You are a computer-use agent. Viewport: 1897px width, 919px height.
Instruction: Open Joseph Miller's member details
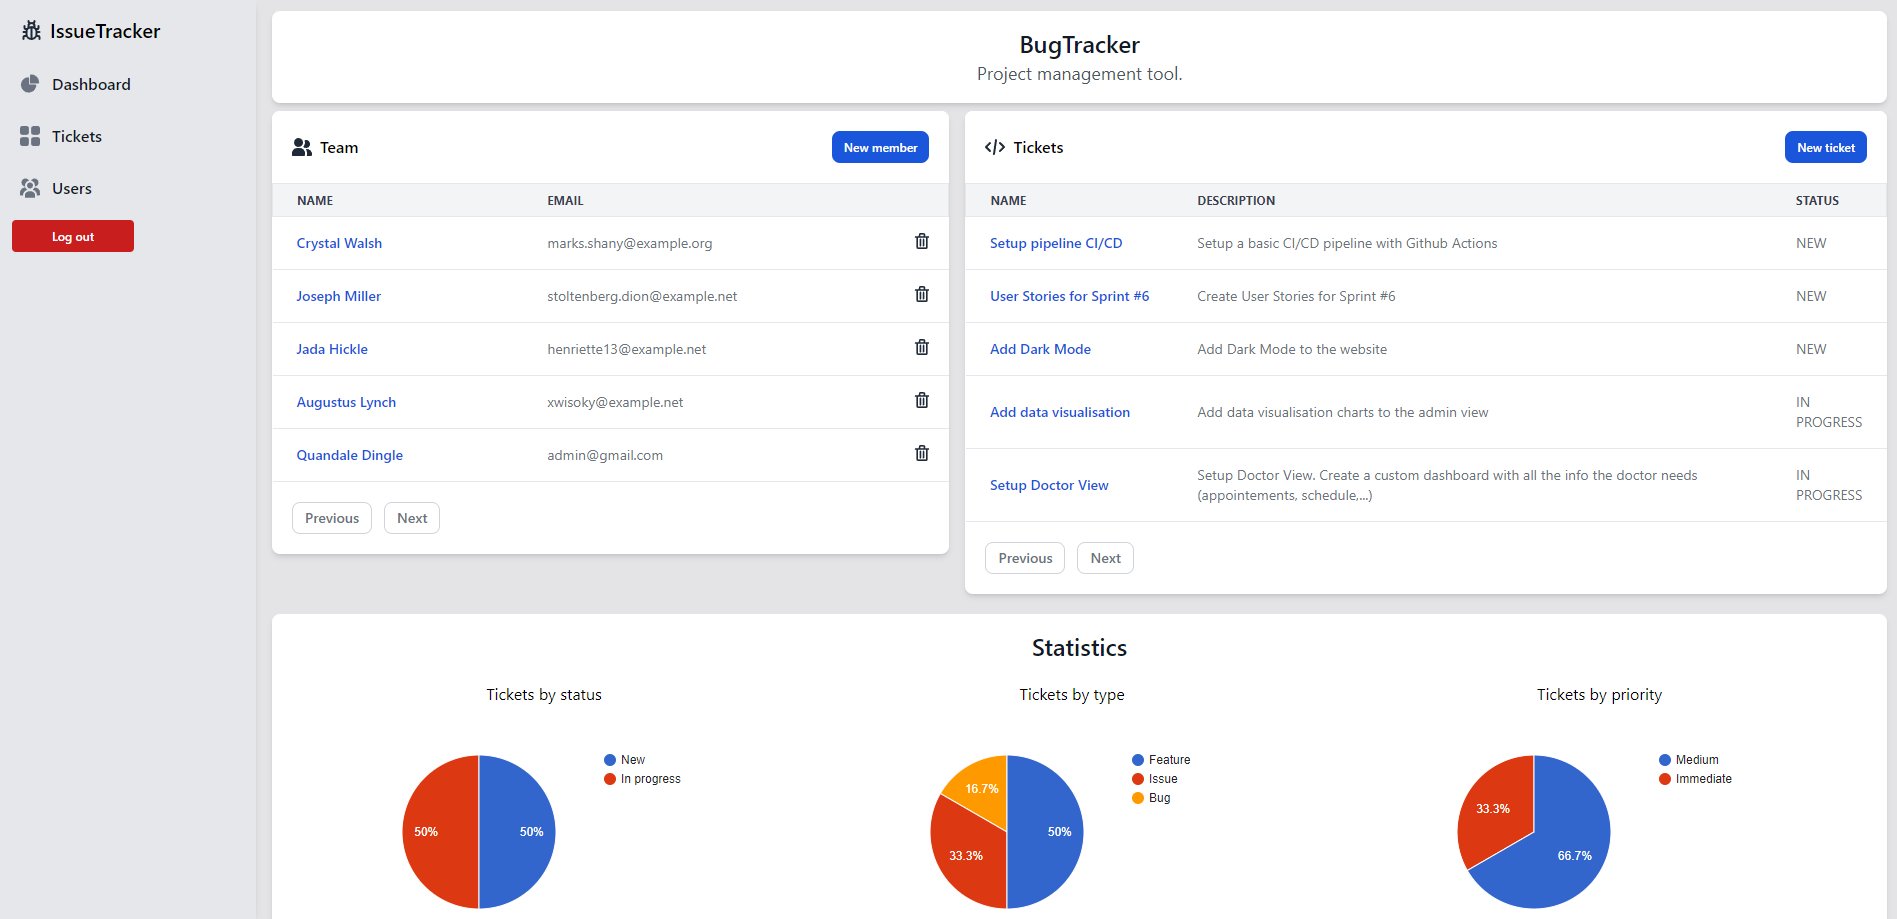point(338,296)
